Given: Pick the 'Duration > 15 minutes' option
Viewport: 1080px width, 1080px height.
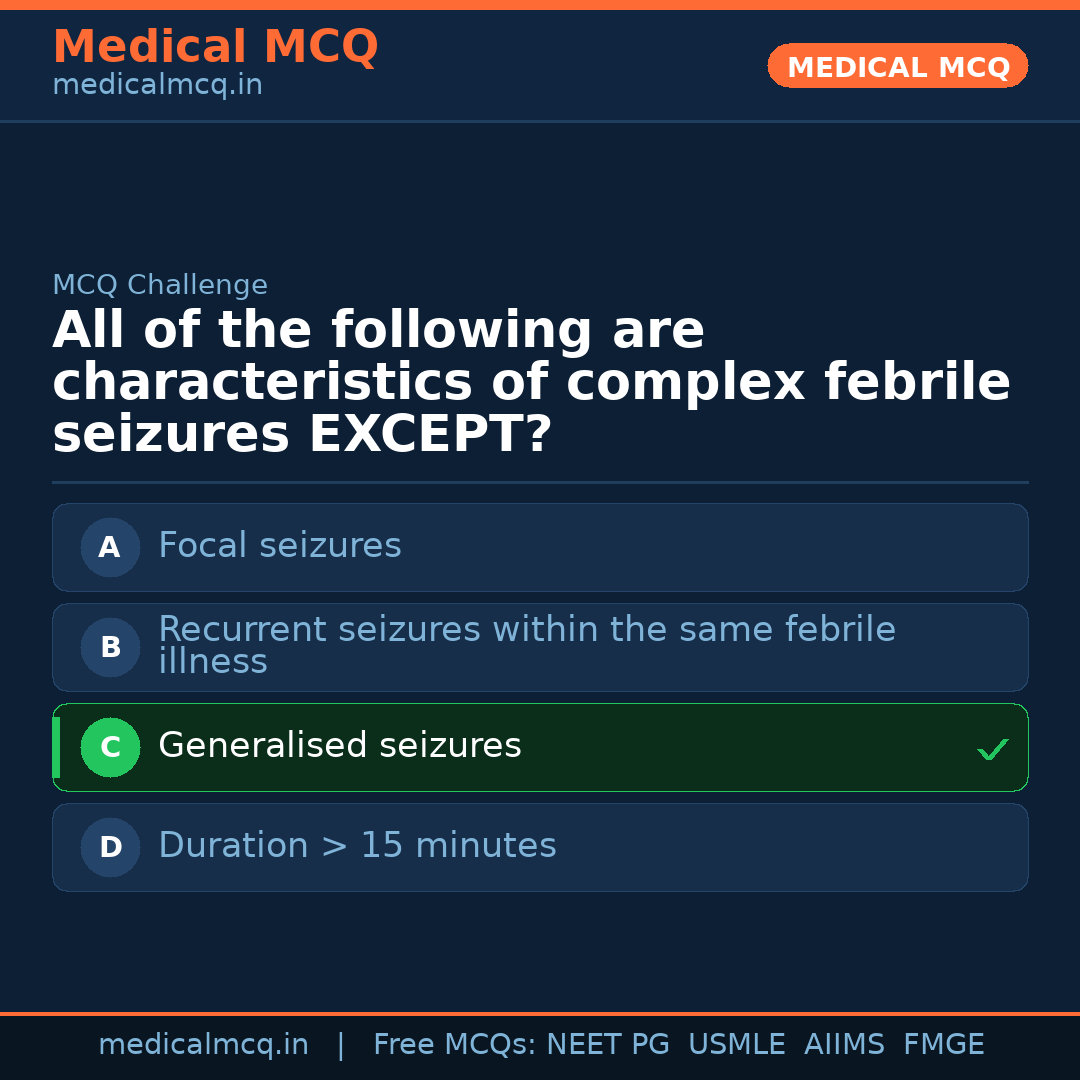Looking at the screenshot, I should point(357,846).
